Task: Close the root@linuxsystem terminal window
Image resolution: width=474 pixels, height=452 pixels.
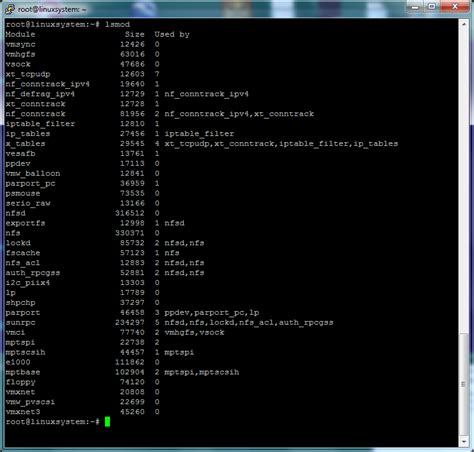Action: (455, 7)
